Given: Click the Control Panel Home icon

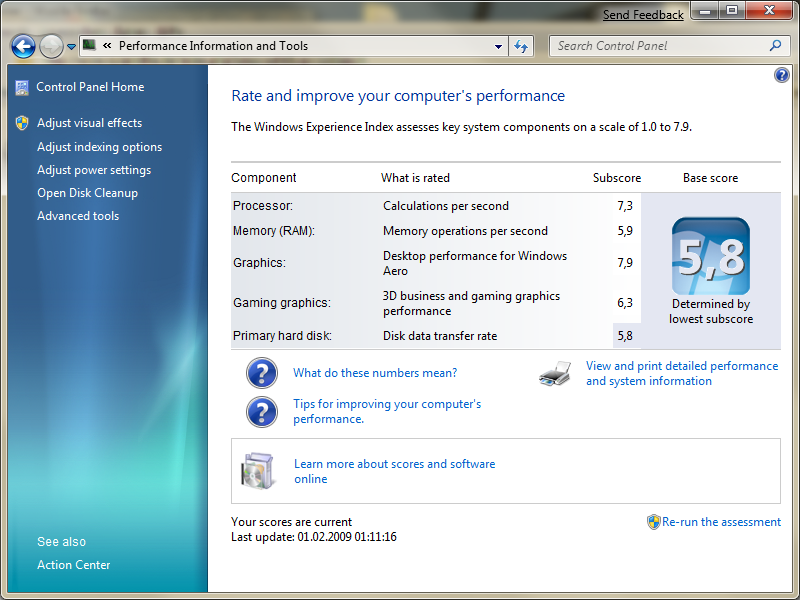Looking at the screenshot, I should [x=22, y=88].
